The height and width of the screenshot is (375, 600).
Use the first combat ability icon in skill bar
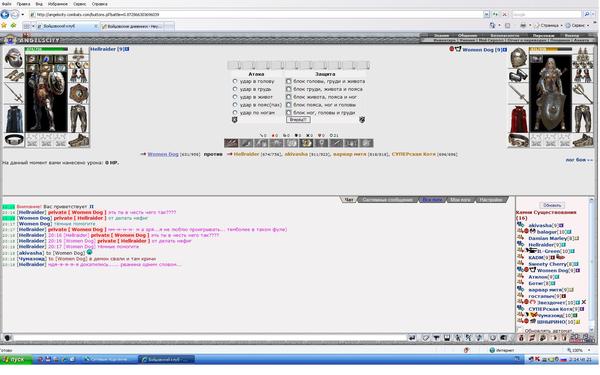[x=231, y=143]
